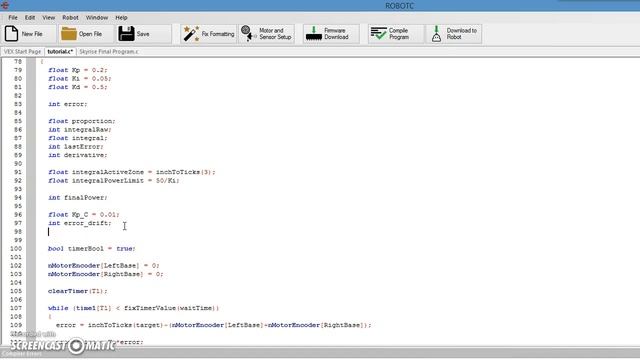Click on 'nMotorEncoder[RightBase] = 0;' line
Image resolution: width=640 pixels, height=360 pixels.
[x=106, y=274]
